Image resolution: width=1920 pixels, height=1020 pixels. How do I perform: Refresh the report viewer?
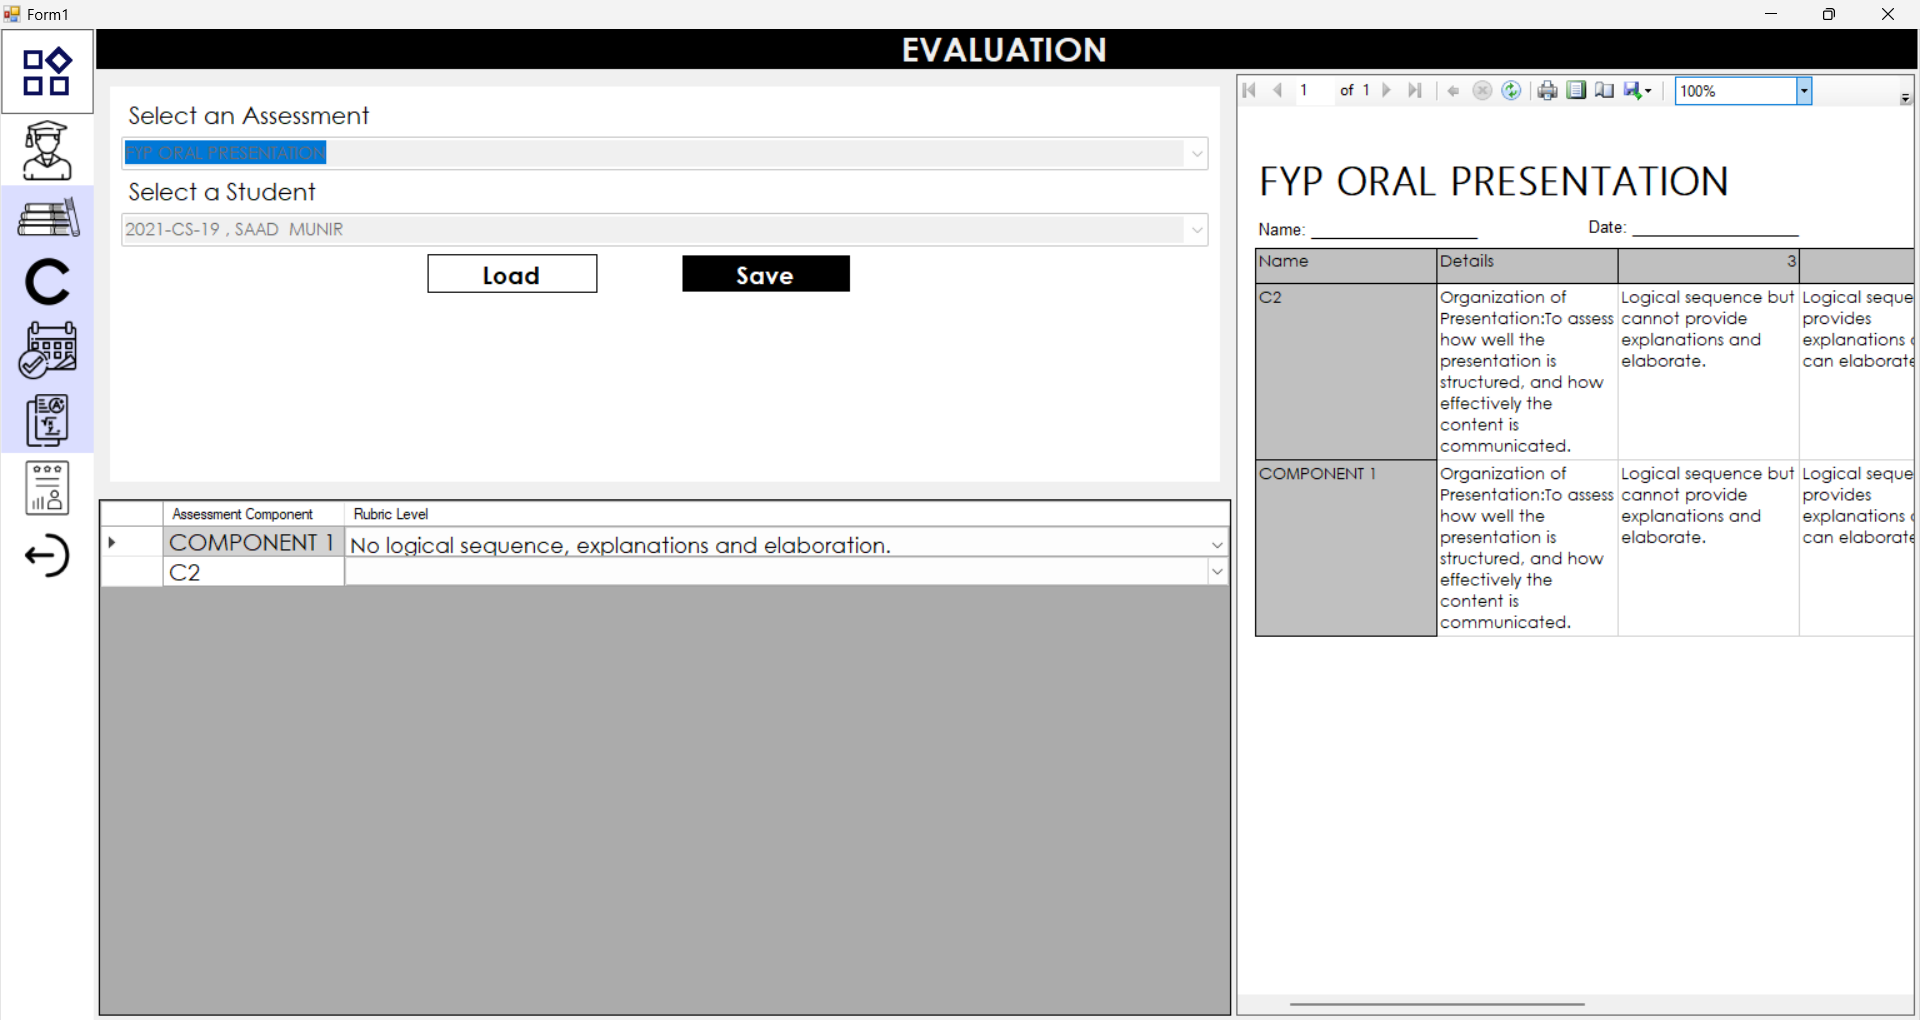pos(1511,91)
